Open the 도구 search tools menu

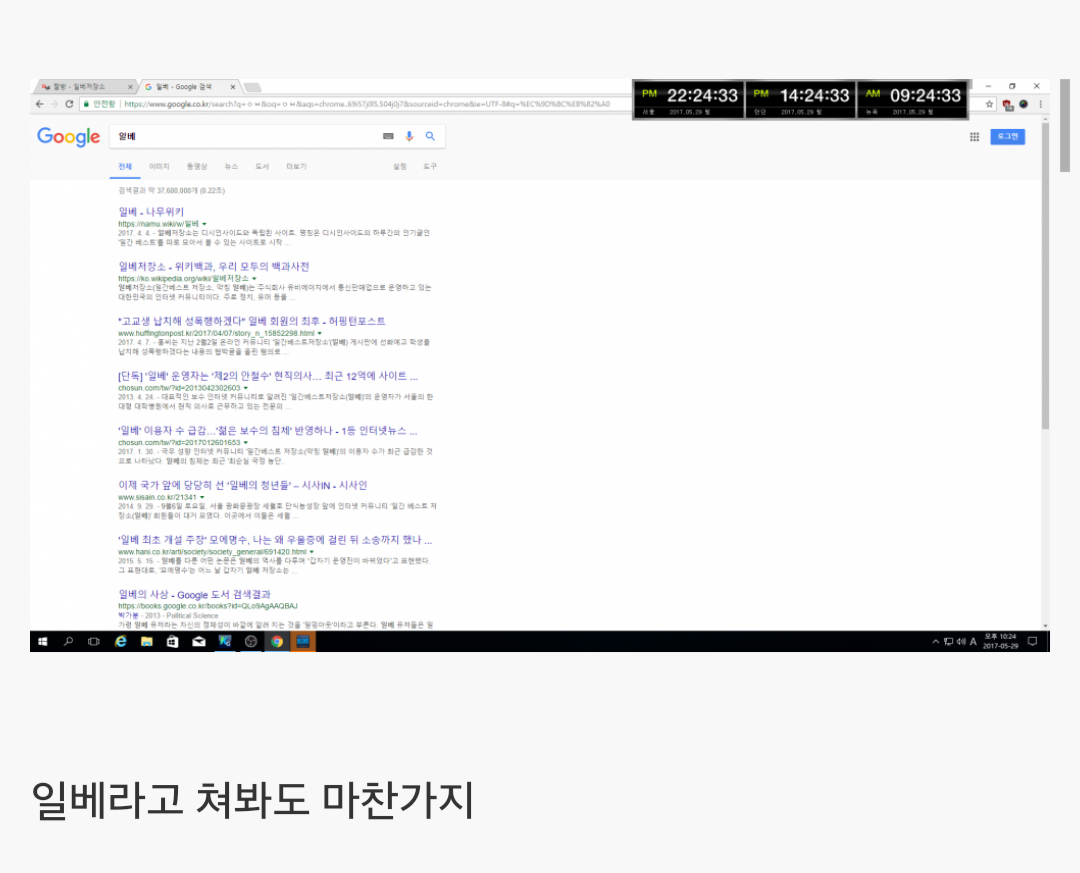[430, 167]
